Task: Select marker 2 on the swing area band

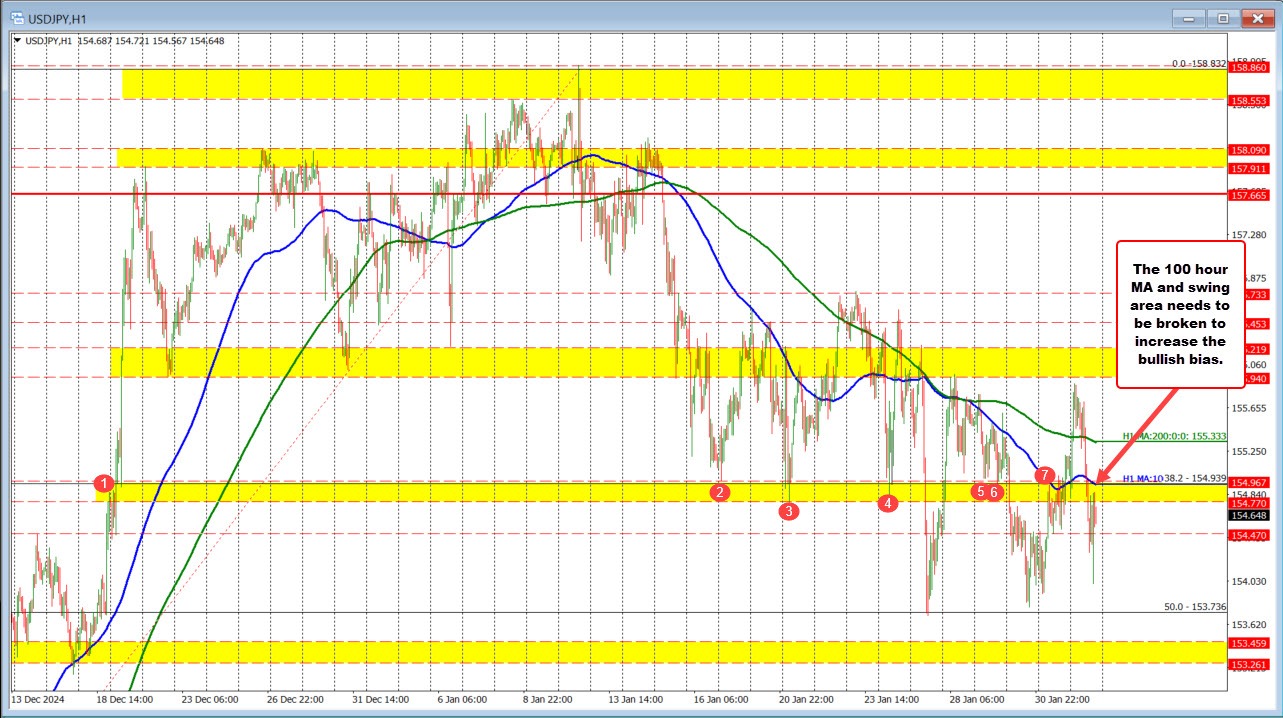Action: click(719, 492)
